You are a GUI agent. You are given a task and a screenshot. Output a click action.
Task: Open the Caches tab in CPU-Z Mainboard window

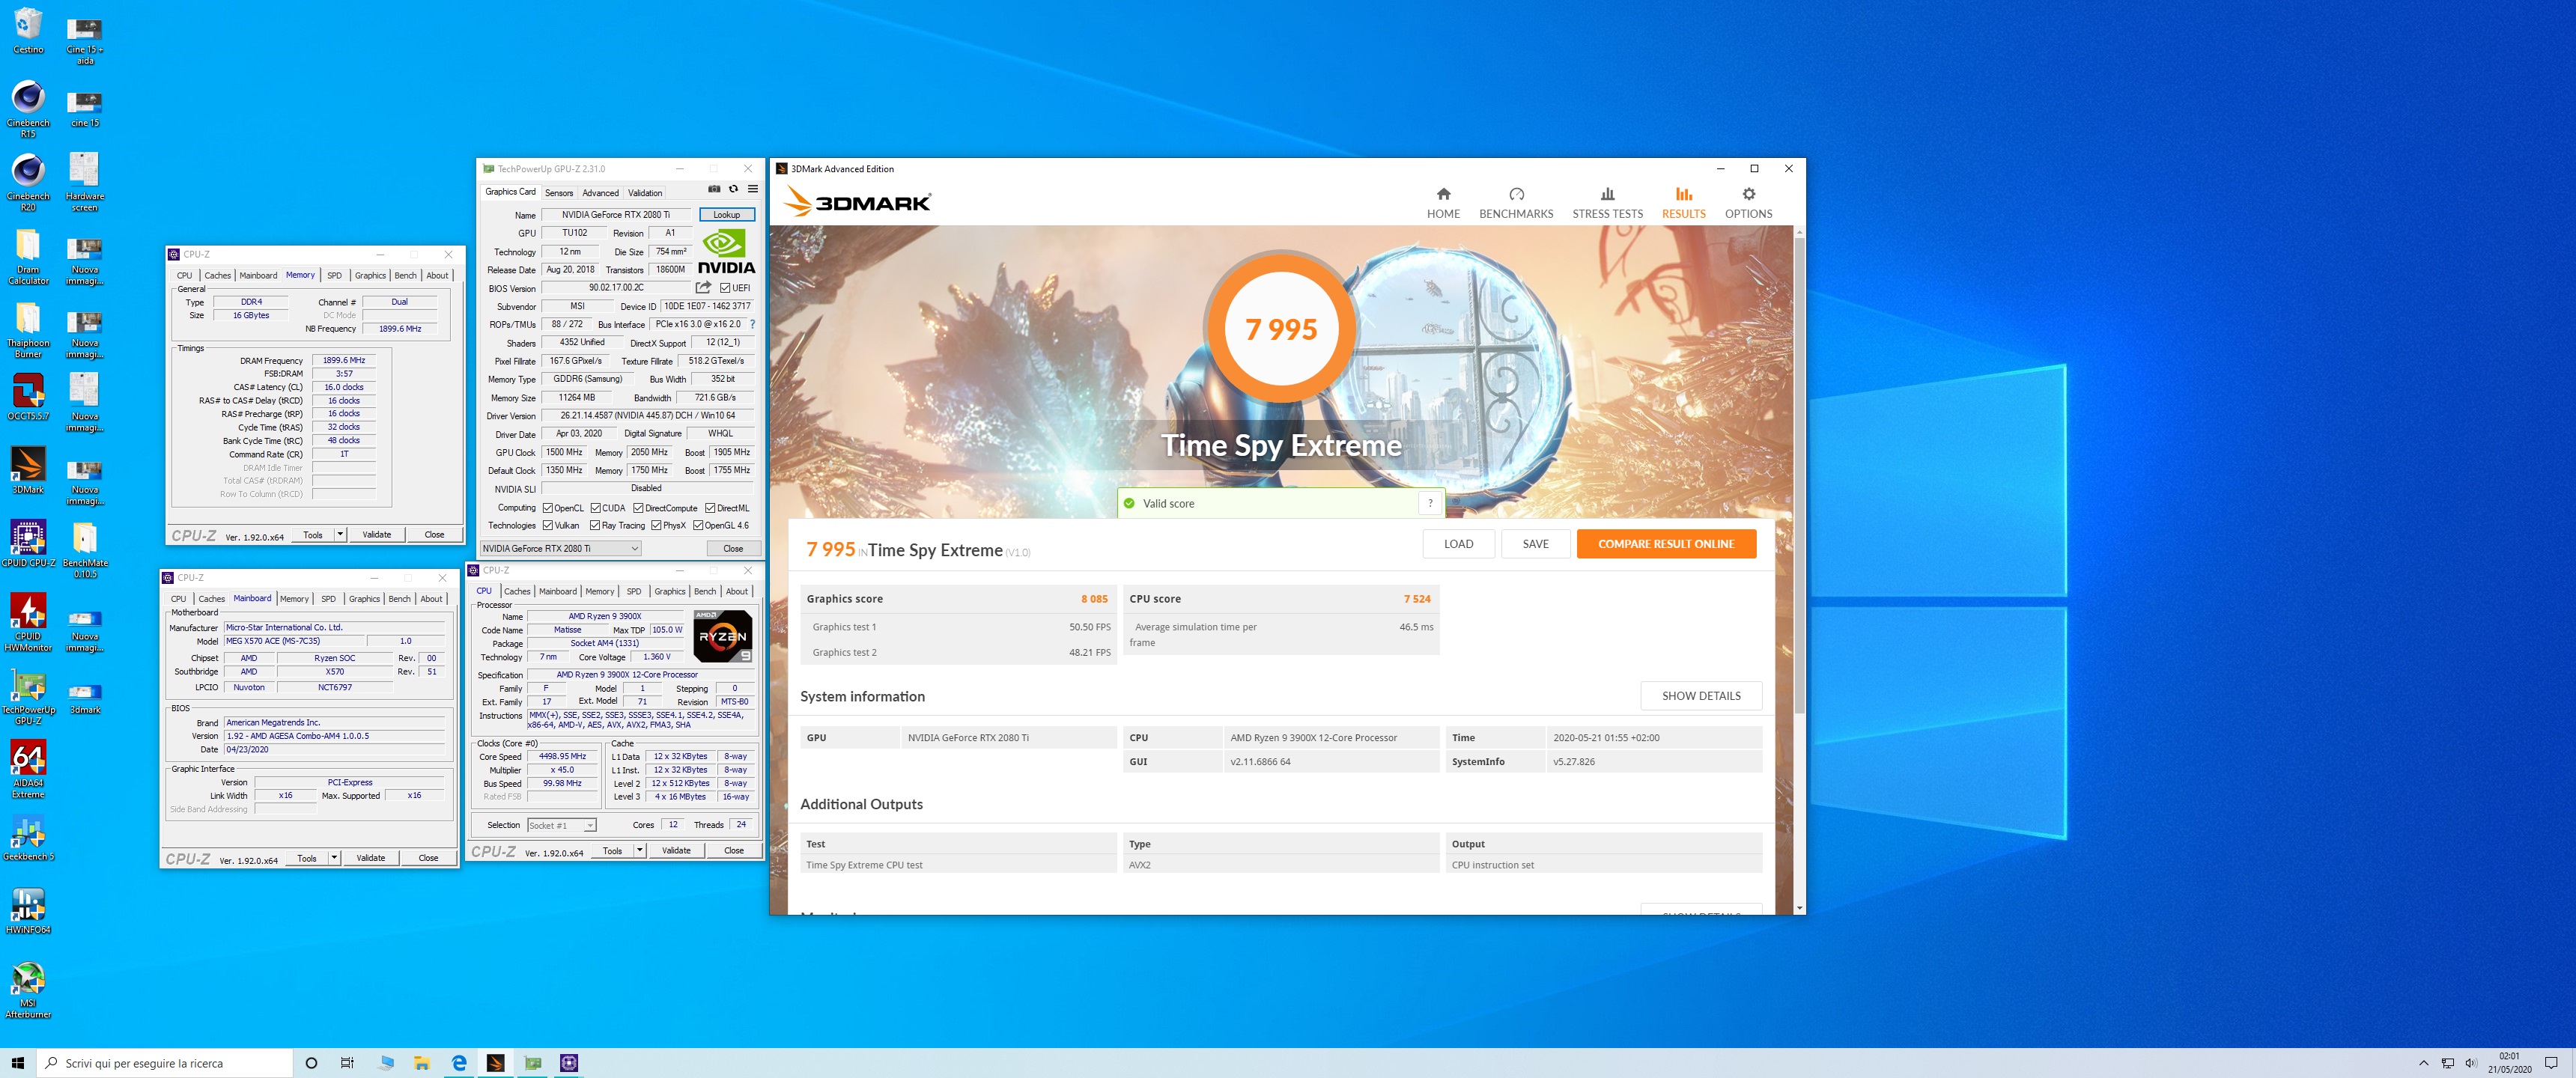[x=211, y=599]
